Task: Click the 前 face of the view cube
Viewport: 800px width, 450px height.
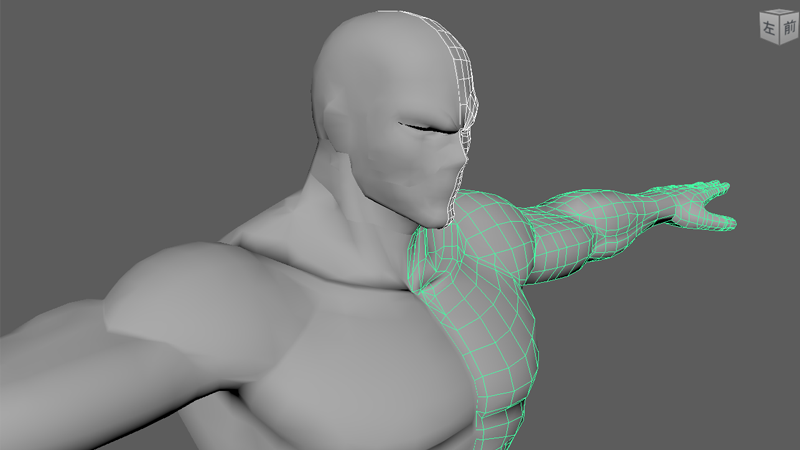Action: (x=789, y=28)
